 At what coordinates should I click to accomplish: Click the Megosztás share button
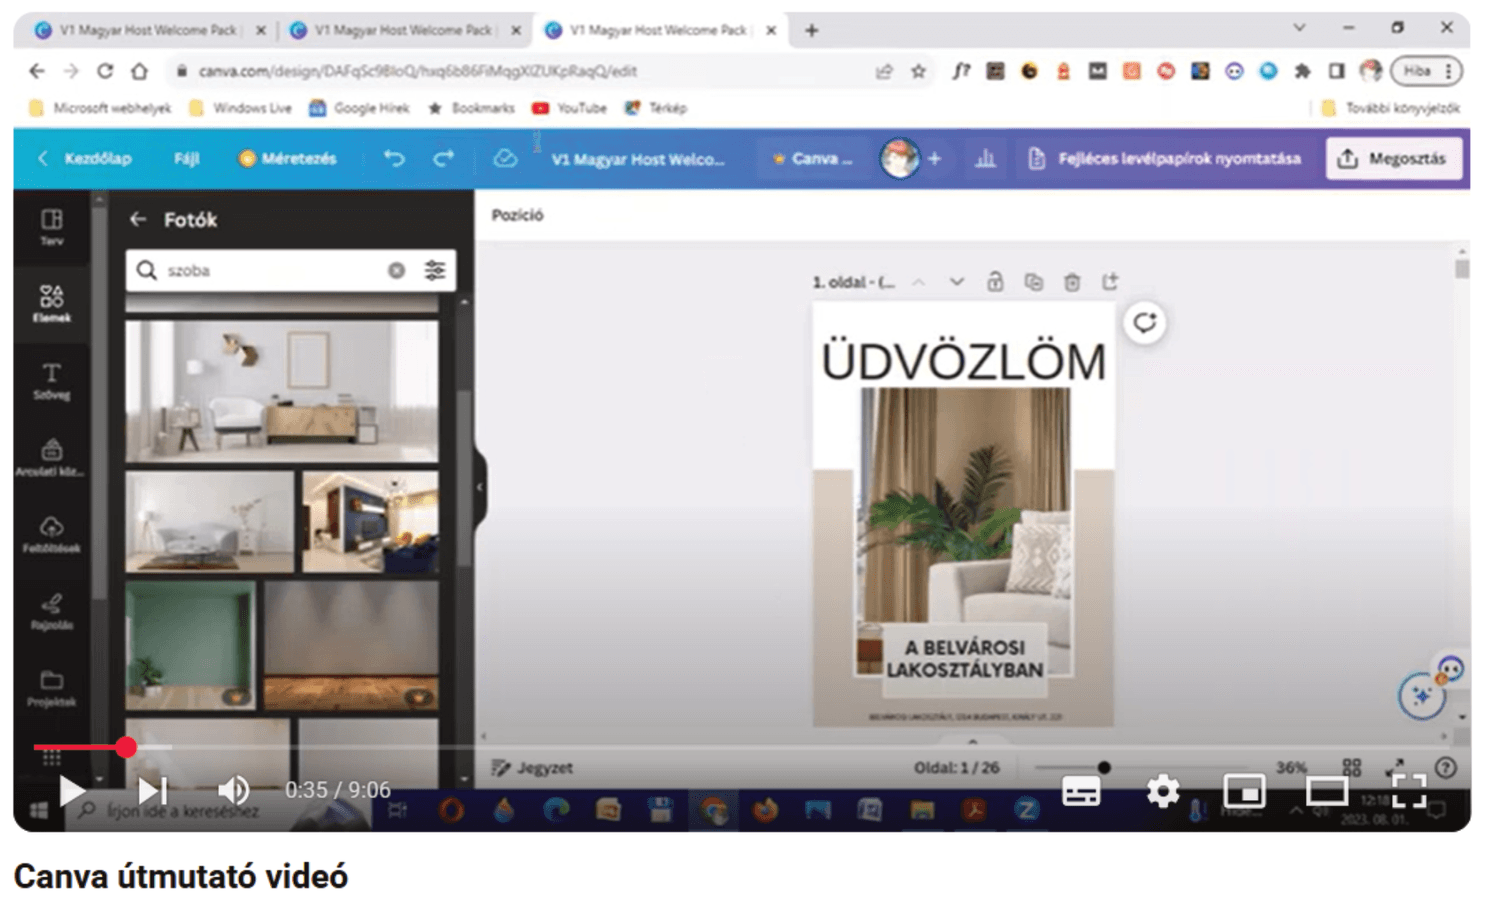1393,158
